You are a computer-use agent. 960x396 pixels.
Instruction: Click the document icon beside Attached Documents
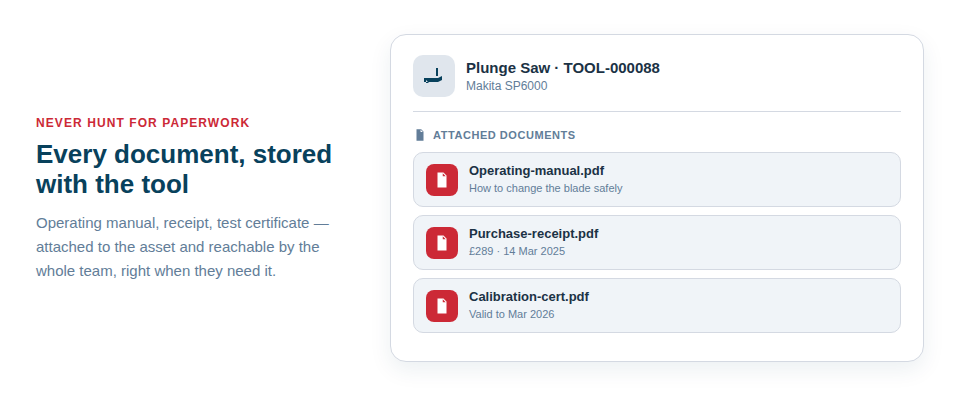[419, 135]
